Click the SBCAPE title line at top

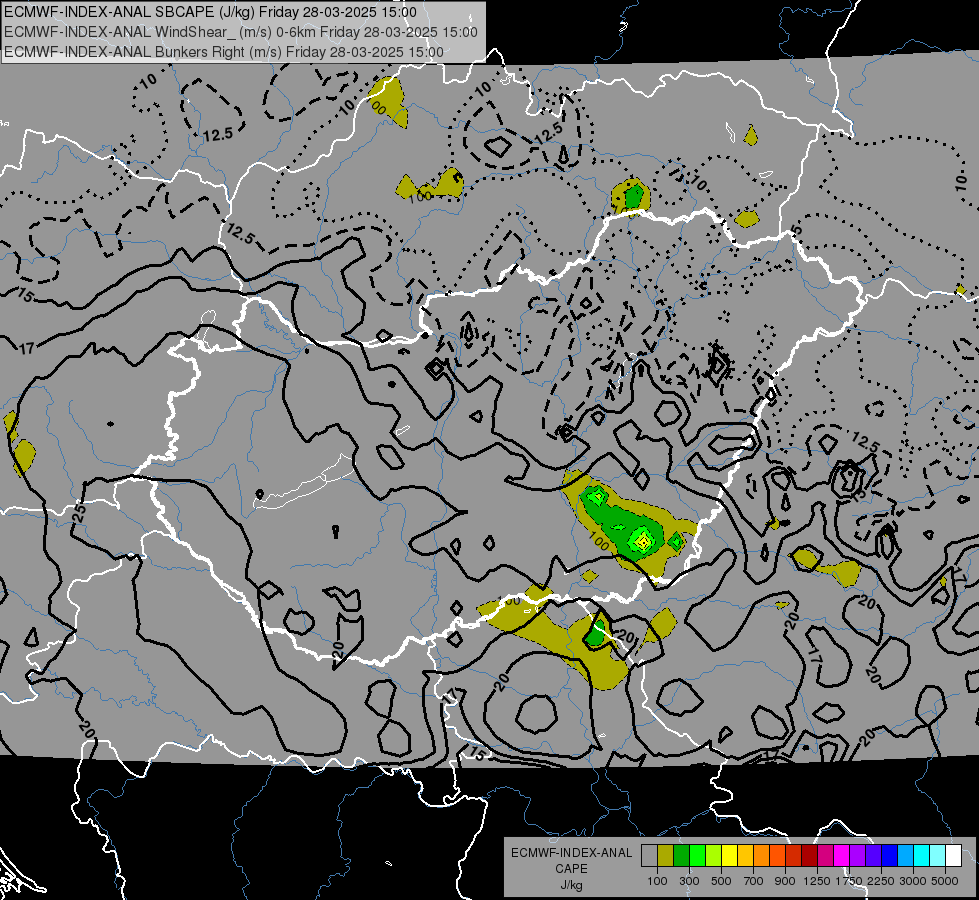[x=210, y=12]
